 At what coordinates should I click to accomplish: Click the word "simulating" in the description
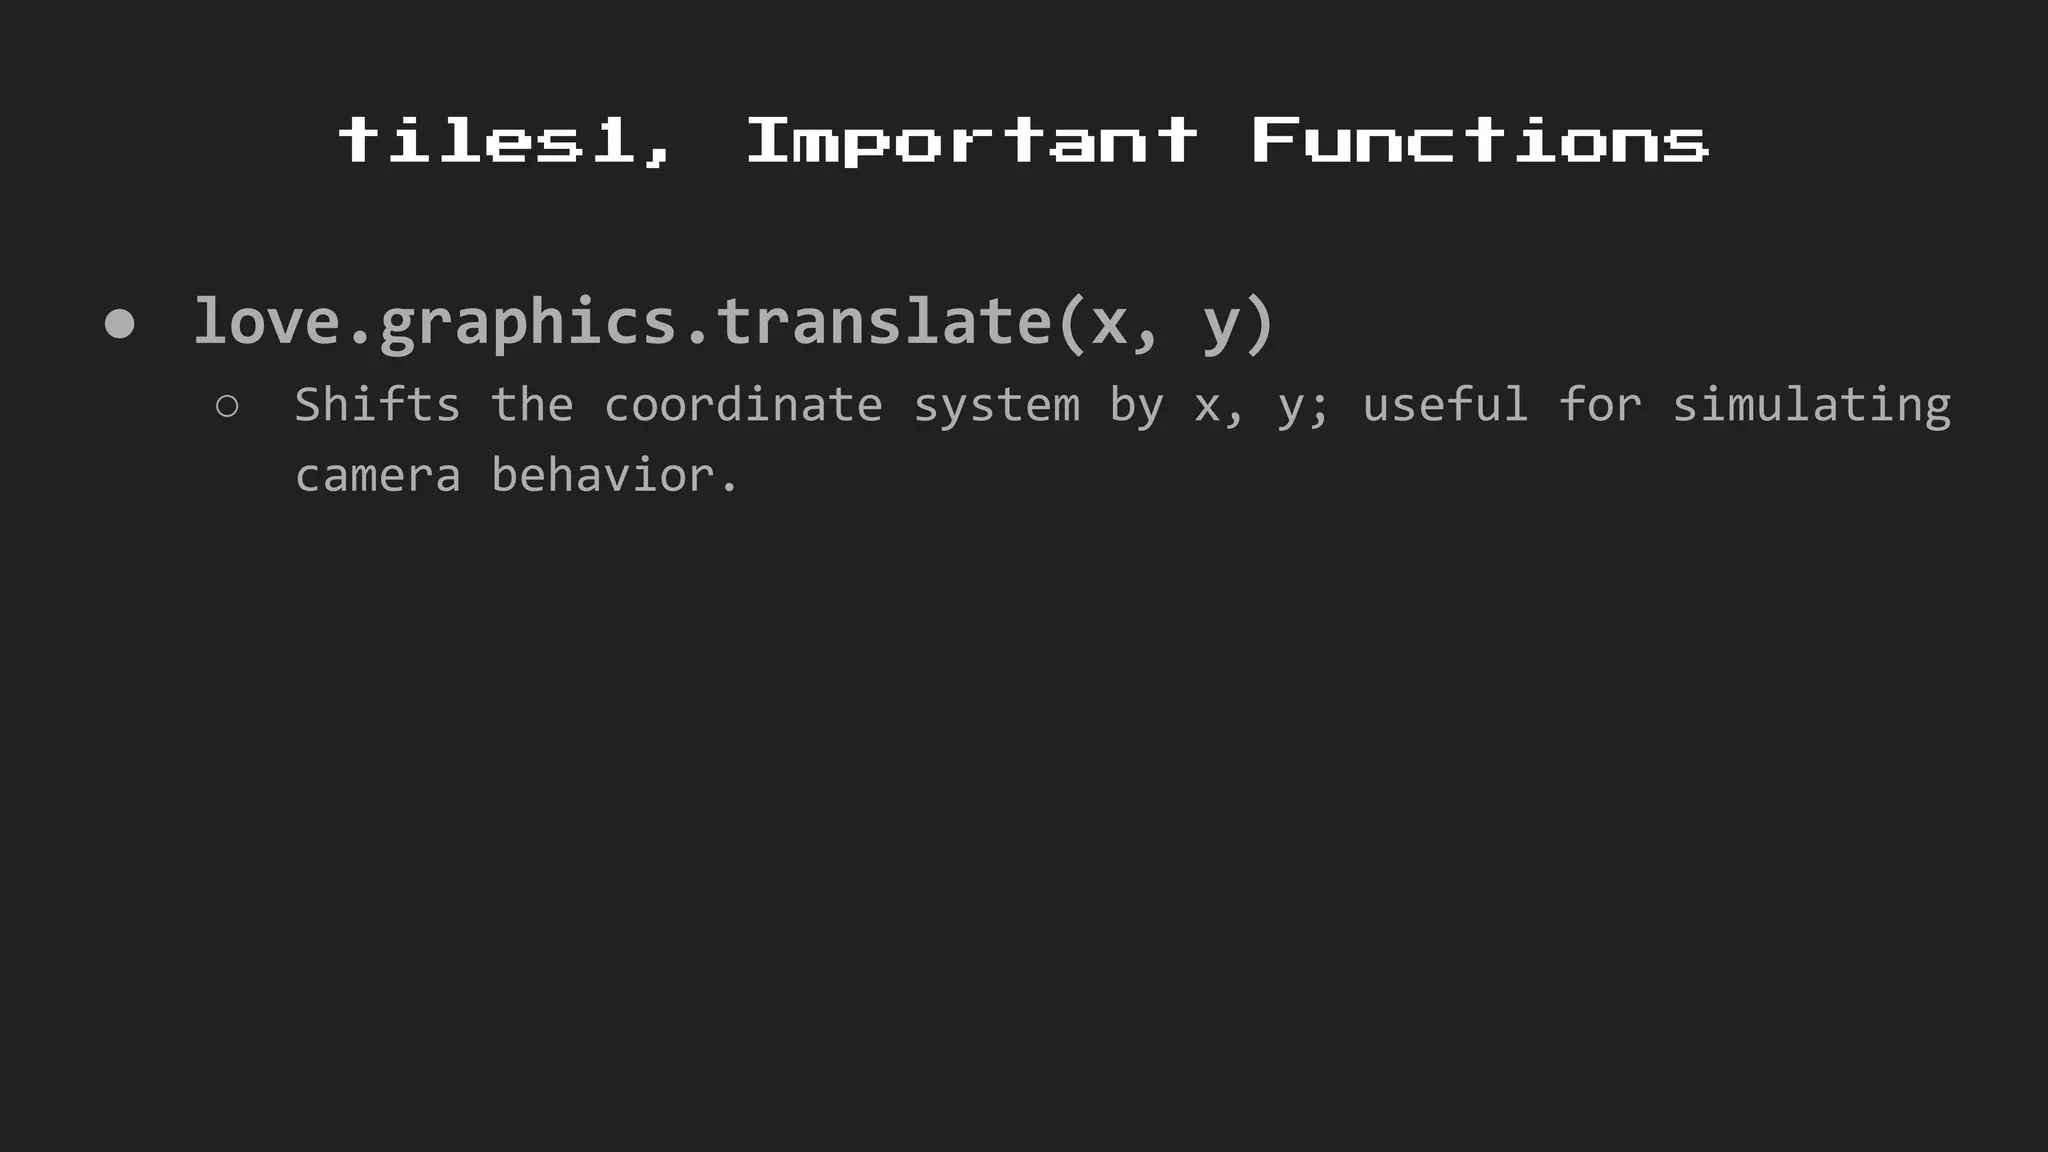point(1811,405)
